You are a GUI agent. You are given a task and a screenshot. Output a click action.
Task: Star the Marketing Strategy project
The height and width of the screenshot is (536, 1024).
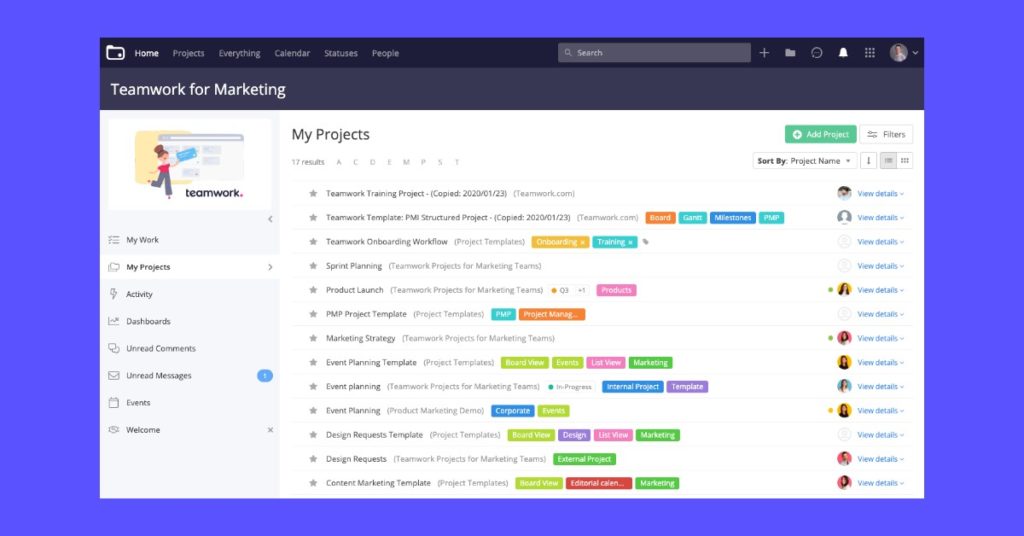point(313,338)
